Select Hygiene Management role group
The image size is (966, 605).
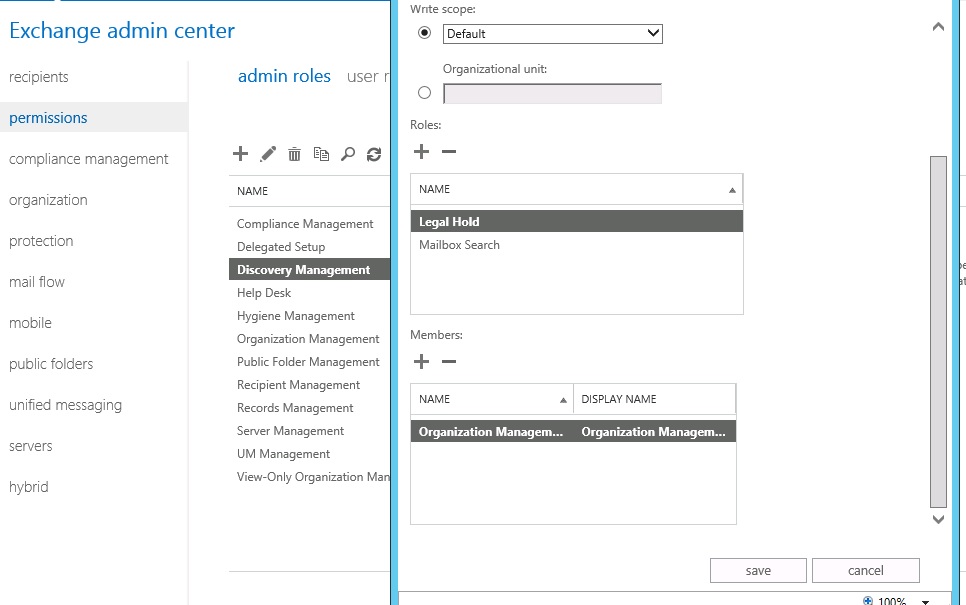tap(296, 315)
